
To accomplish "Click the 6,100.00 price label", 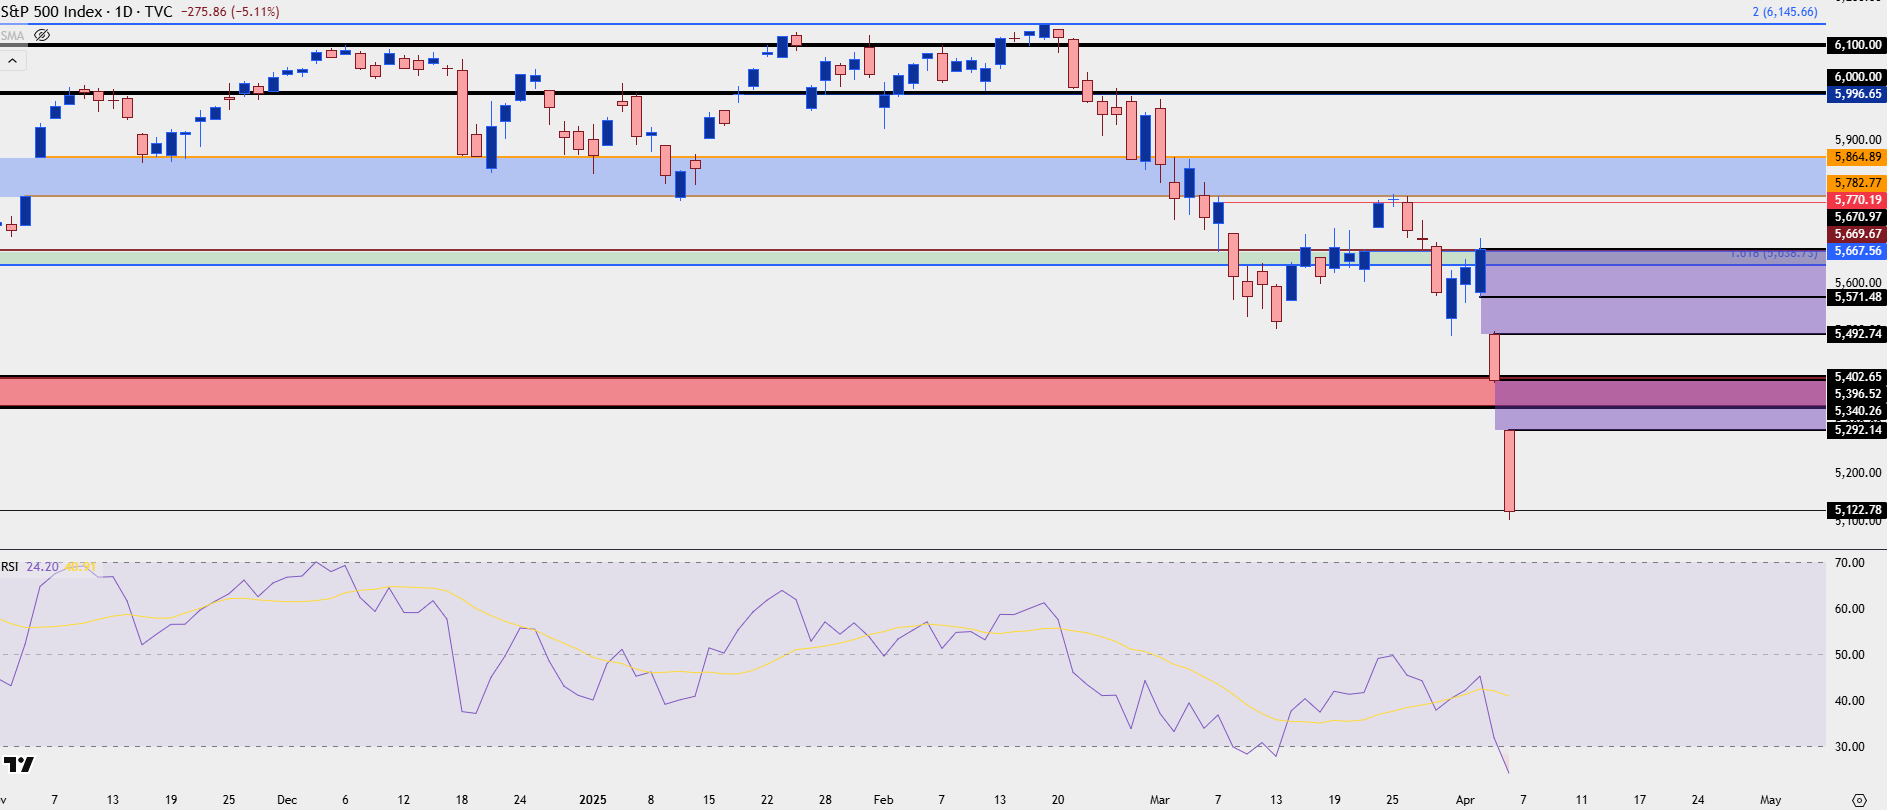I will [x=1857, y=45].
